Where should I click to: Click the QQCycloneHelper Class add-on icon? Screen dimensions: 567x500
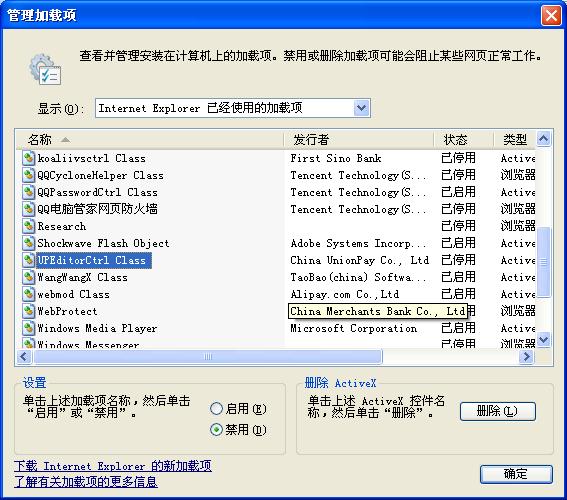click(x=28, y=175)
